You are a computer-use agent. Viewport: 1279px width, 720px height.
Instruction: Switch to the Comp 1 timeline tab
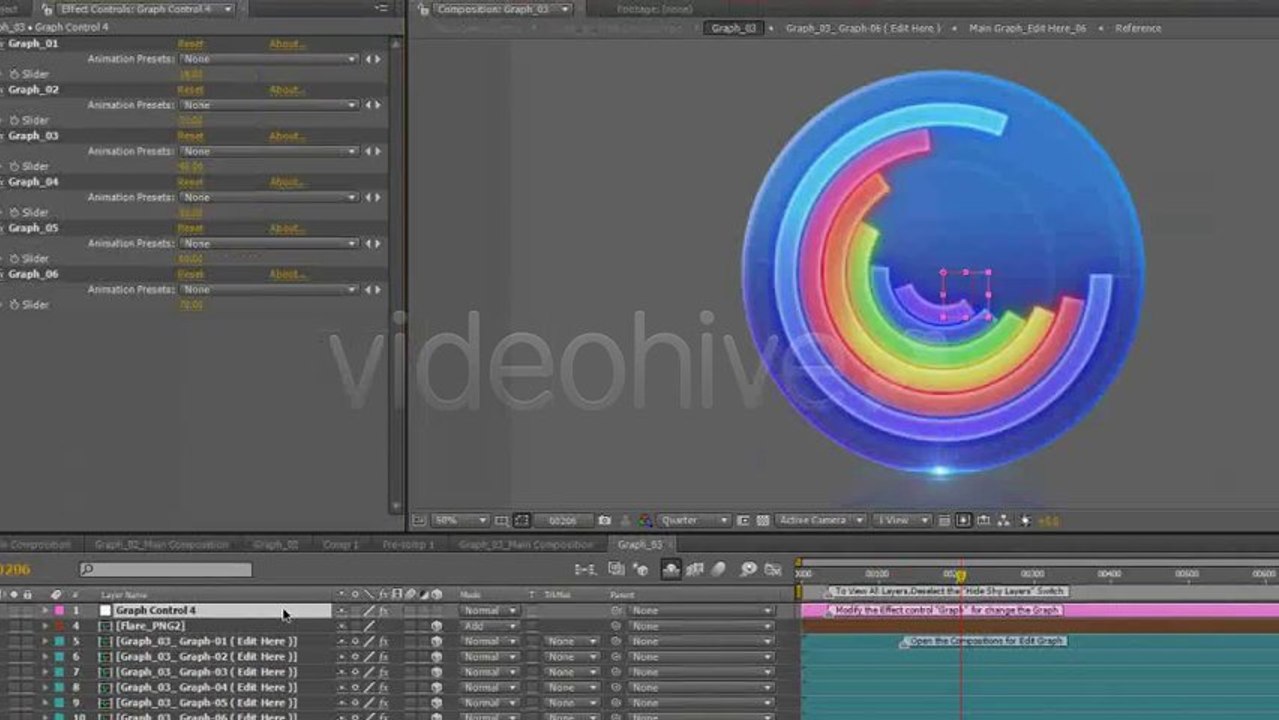coord(340,545)
